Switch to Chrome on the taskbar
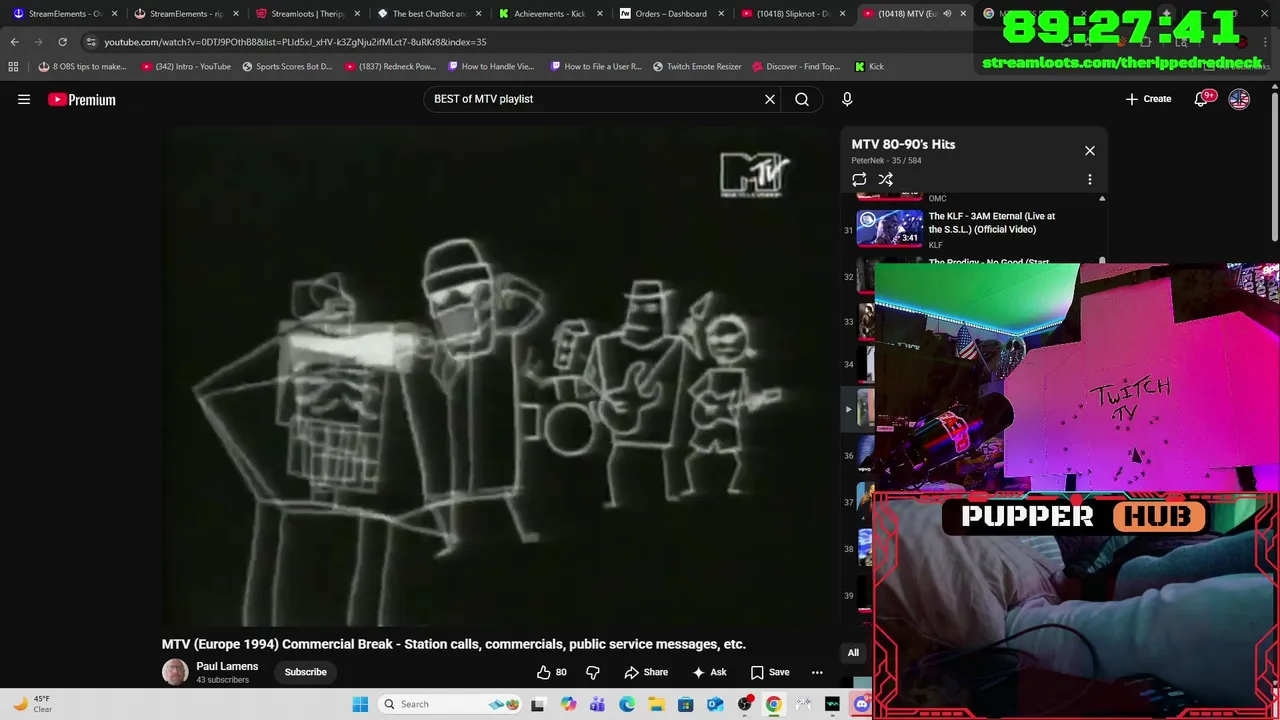Screen dimensions: 1280x720 [x=773, y=704]
